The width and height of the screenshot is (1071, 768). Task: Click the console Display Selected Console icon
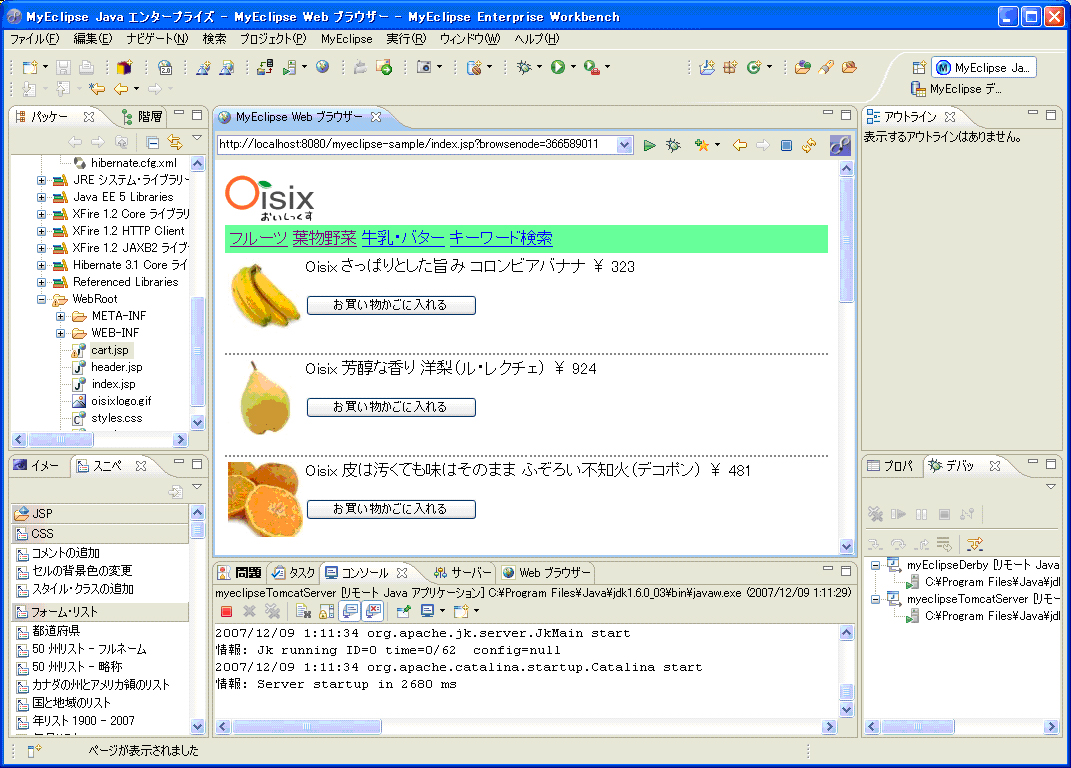coord(428,611)
